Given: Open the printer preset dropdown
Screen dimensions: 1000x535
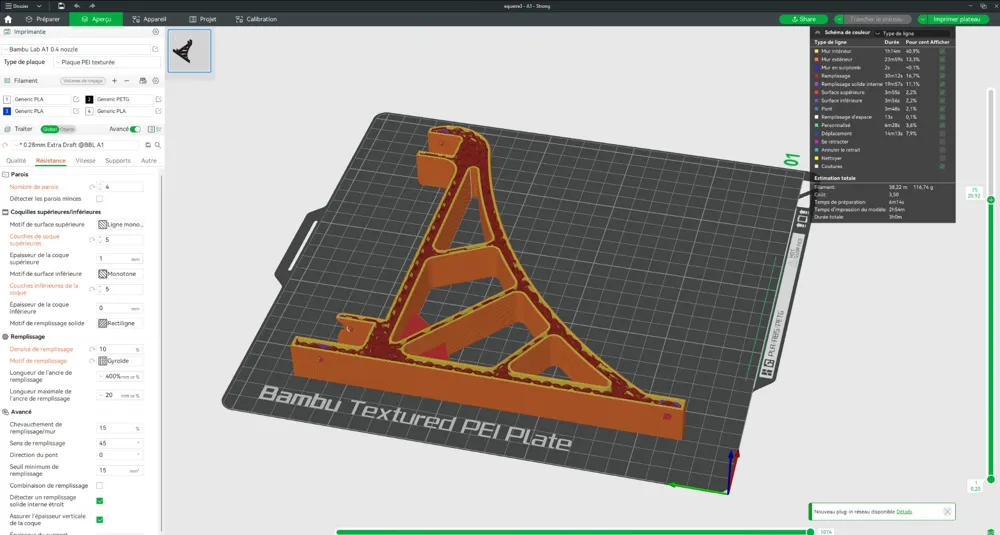Looking at the screenshot, I should pyautogui.click(x=76, y=49).
